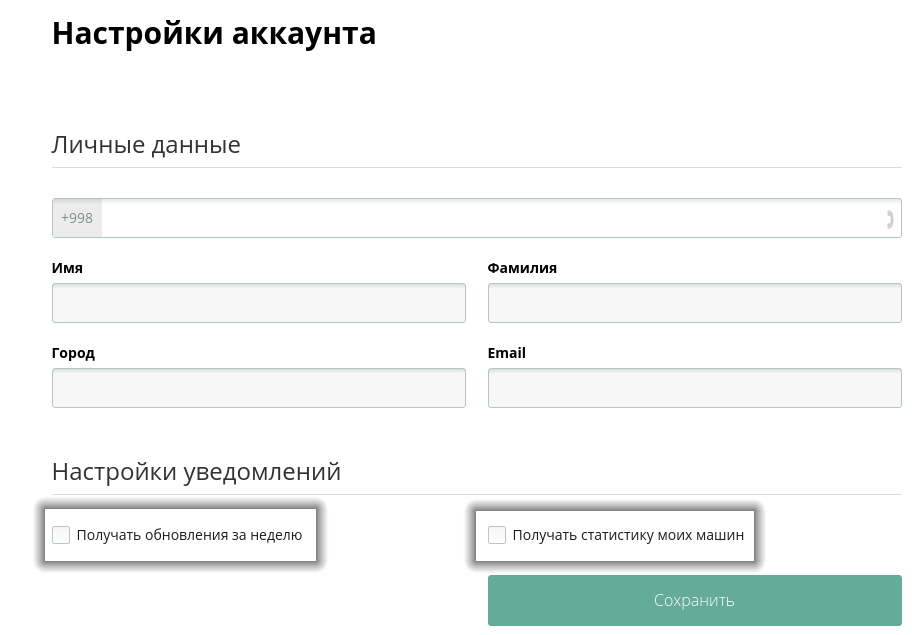This screenshot has width=912, height=635.
Task: Click the +998 country code prefix
Action: coord(77,218)
